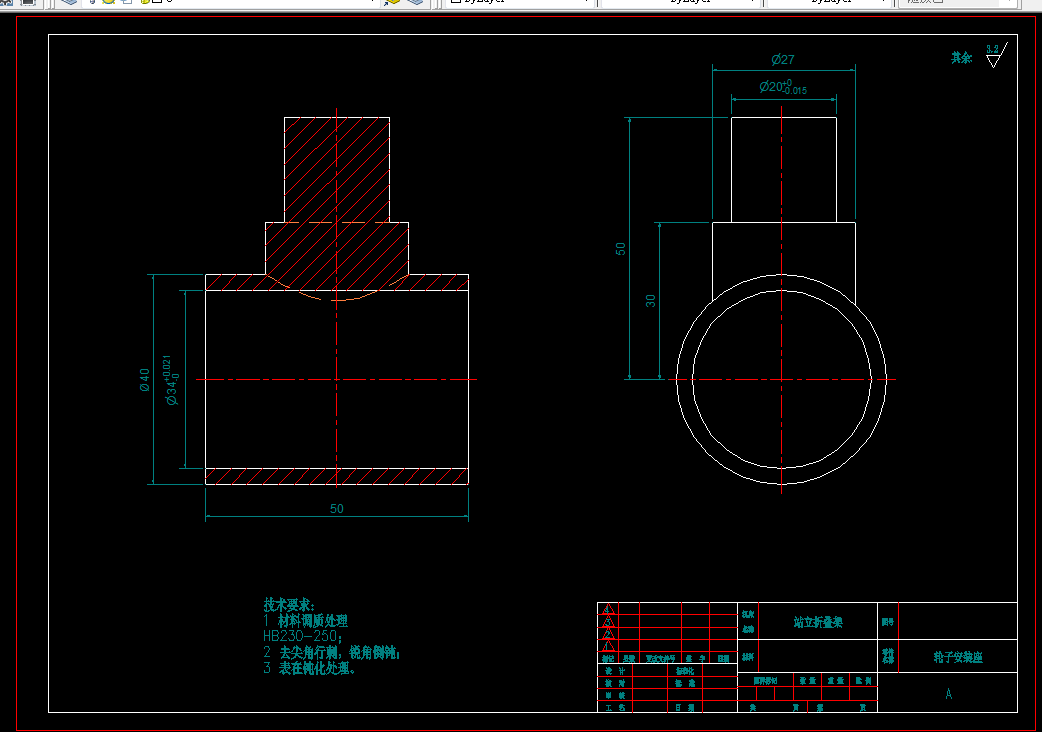1042x732 pixels.
Task: Click the 更改文件号 header cell
Action: (x=661, y=658)
